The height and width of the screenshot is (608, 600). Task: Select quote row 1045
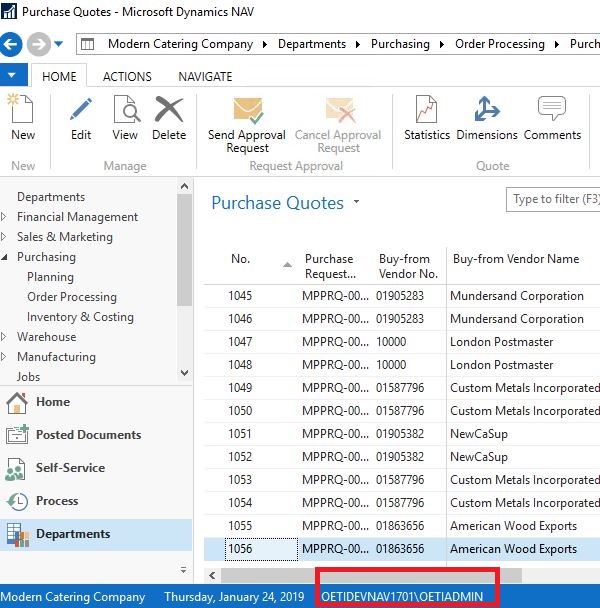[x=402, y=296]
